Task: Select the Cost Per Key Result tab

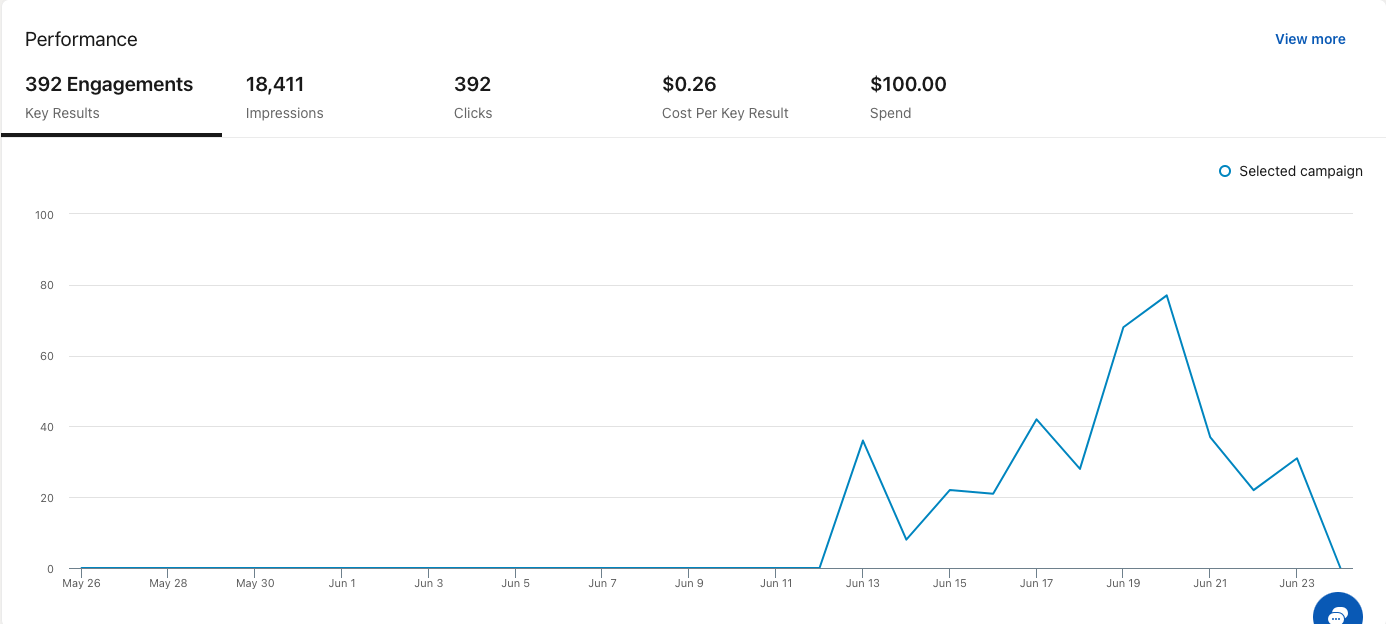Action: point(725,97)
